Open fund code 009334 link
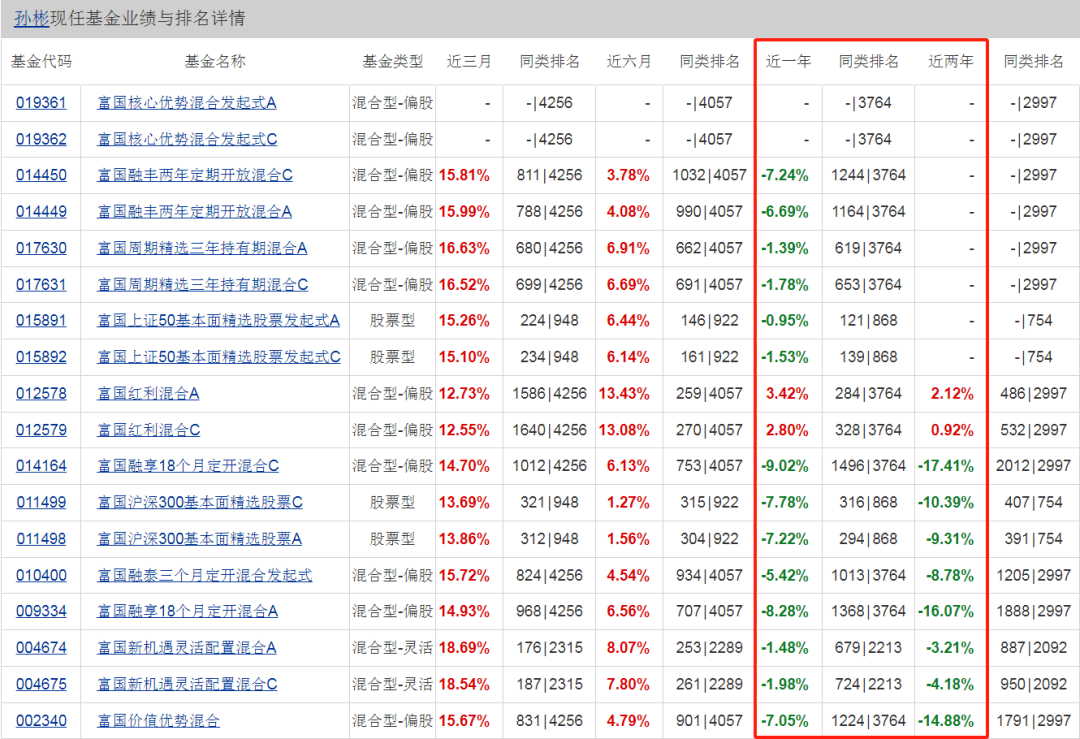This screenshot has width=1080, height=739. (41, 611)
